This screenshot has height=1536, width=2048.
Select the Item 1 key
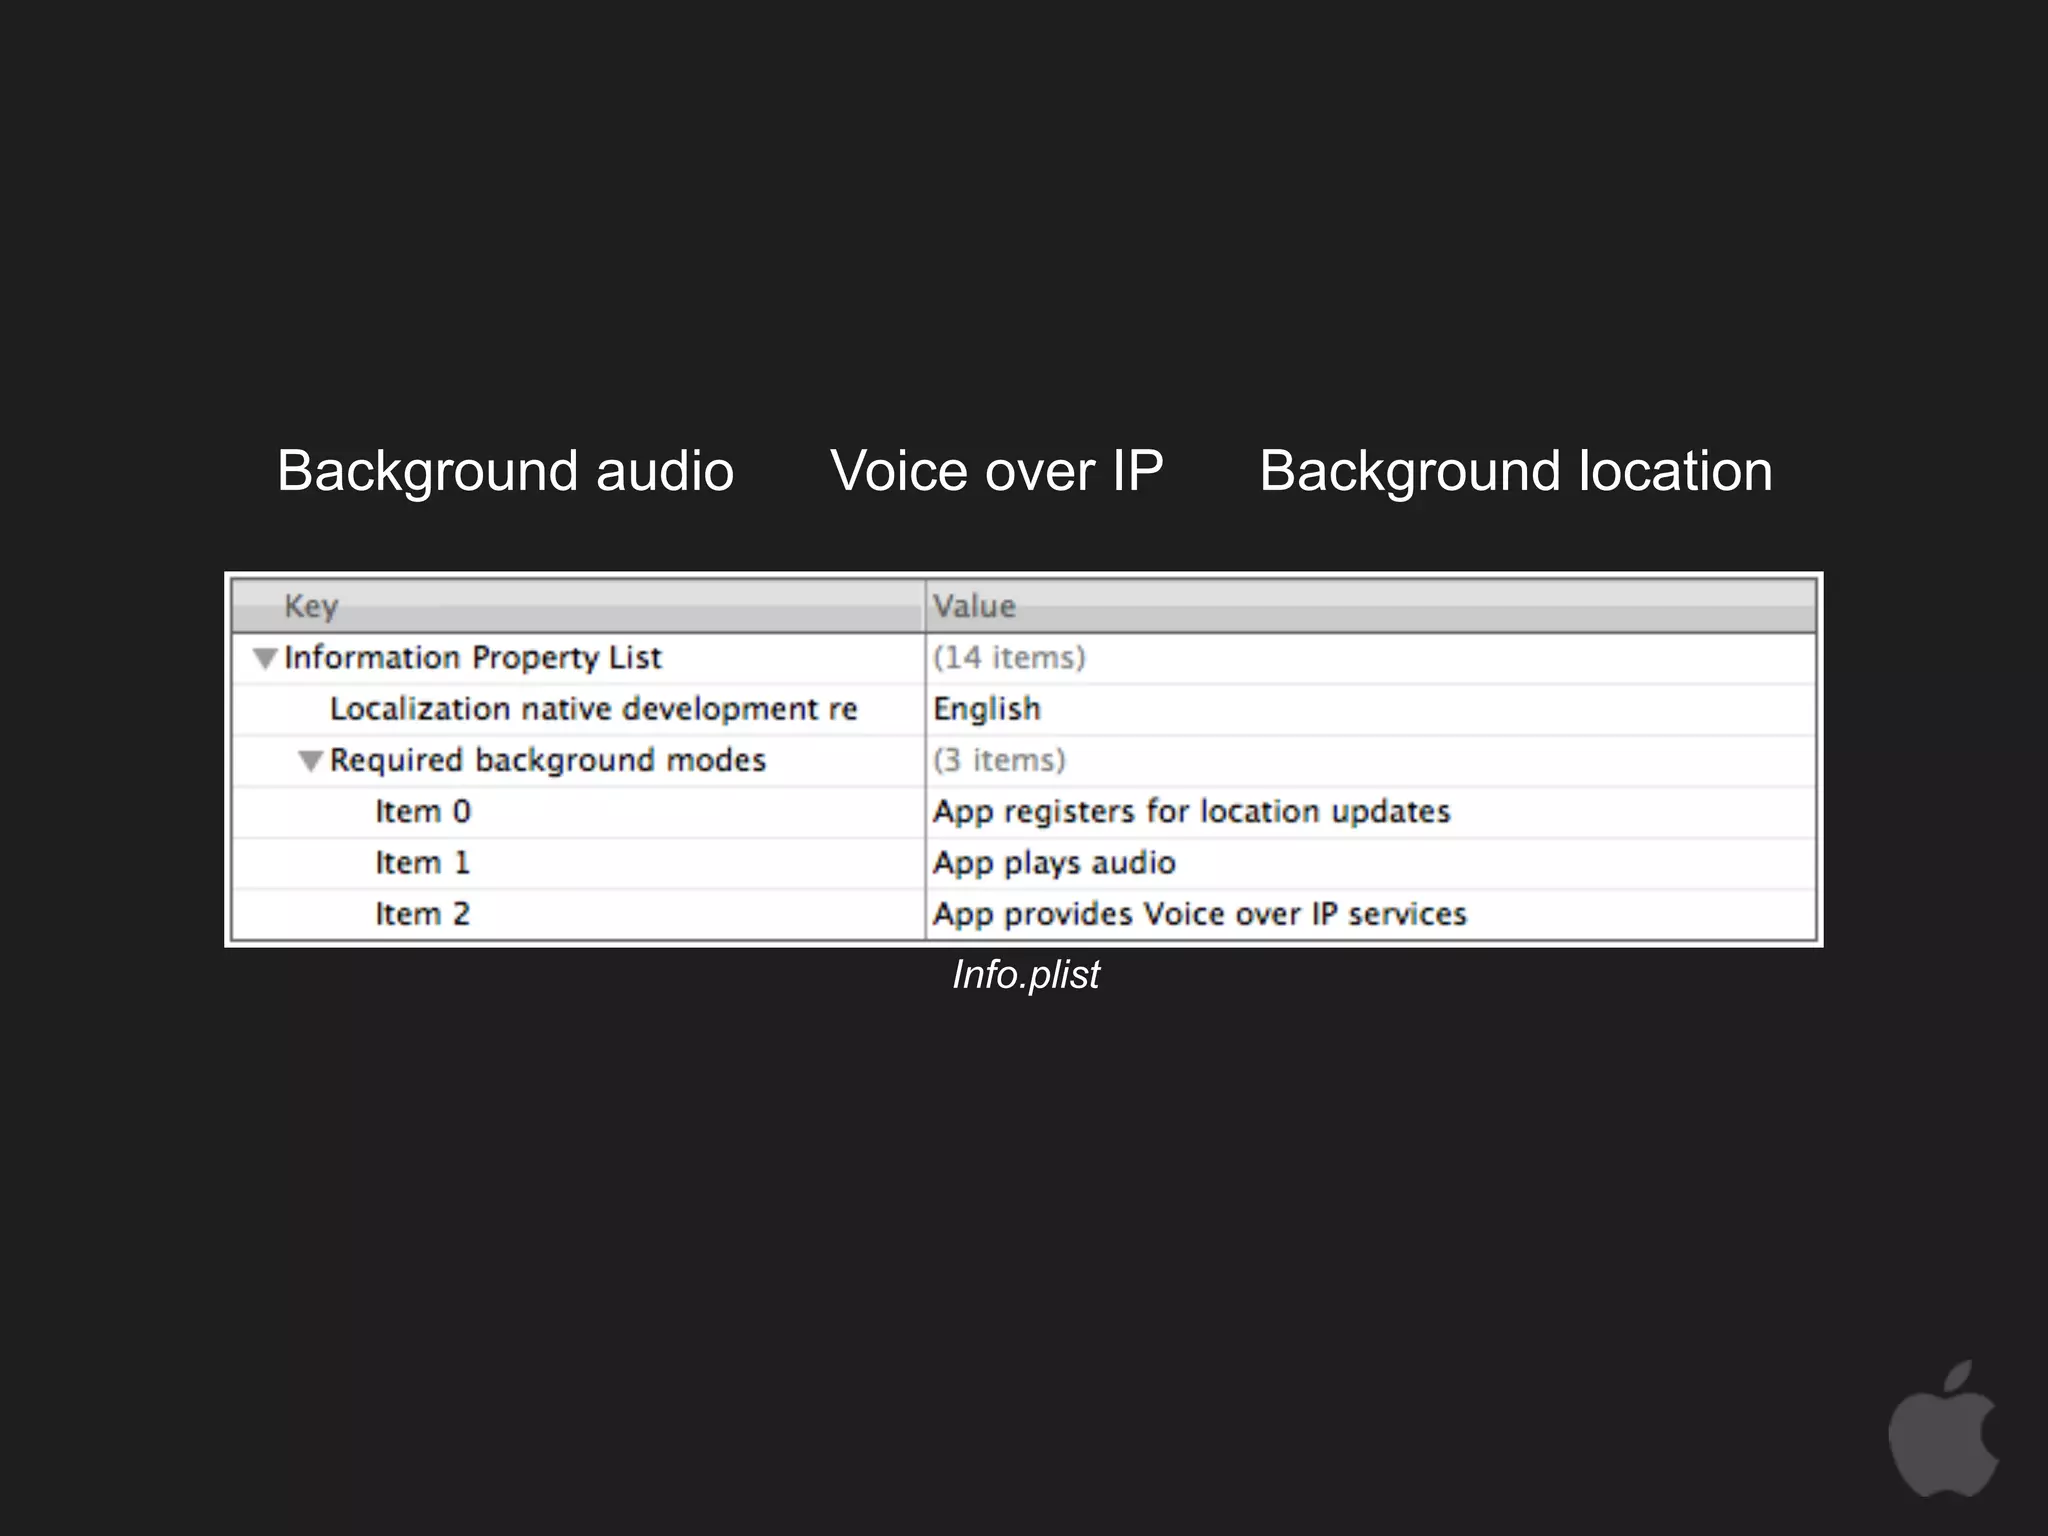[422, 863]
